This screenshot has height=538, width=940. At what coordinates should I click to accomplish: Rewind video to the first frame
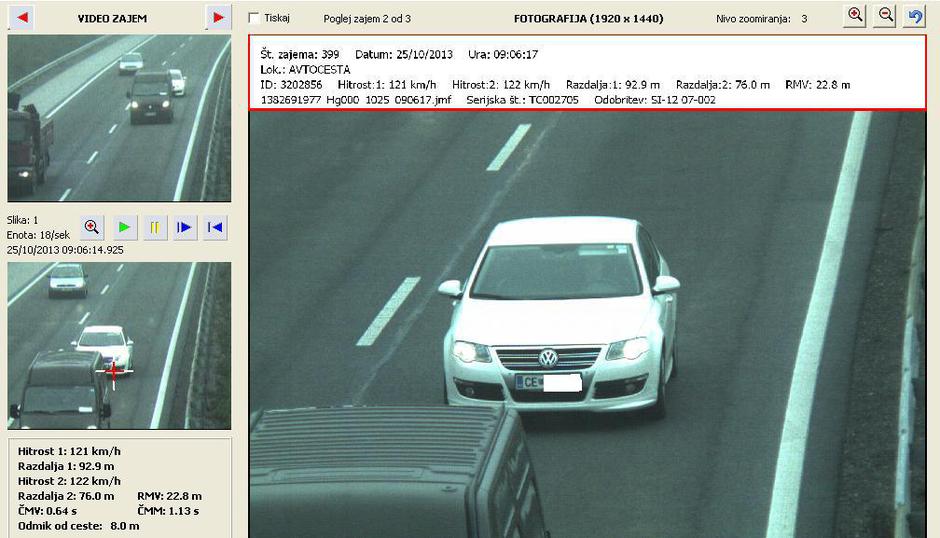[214, 228]
